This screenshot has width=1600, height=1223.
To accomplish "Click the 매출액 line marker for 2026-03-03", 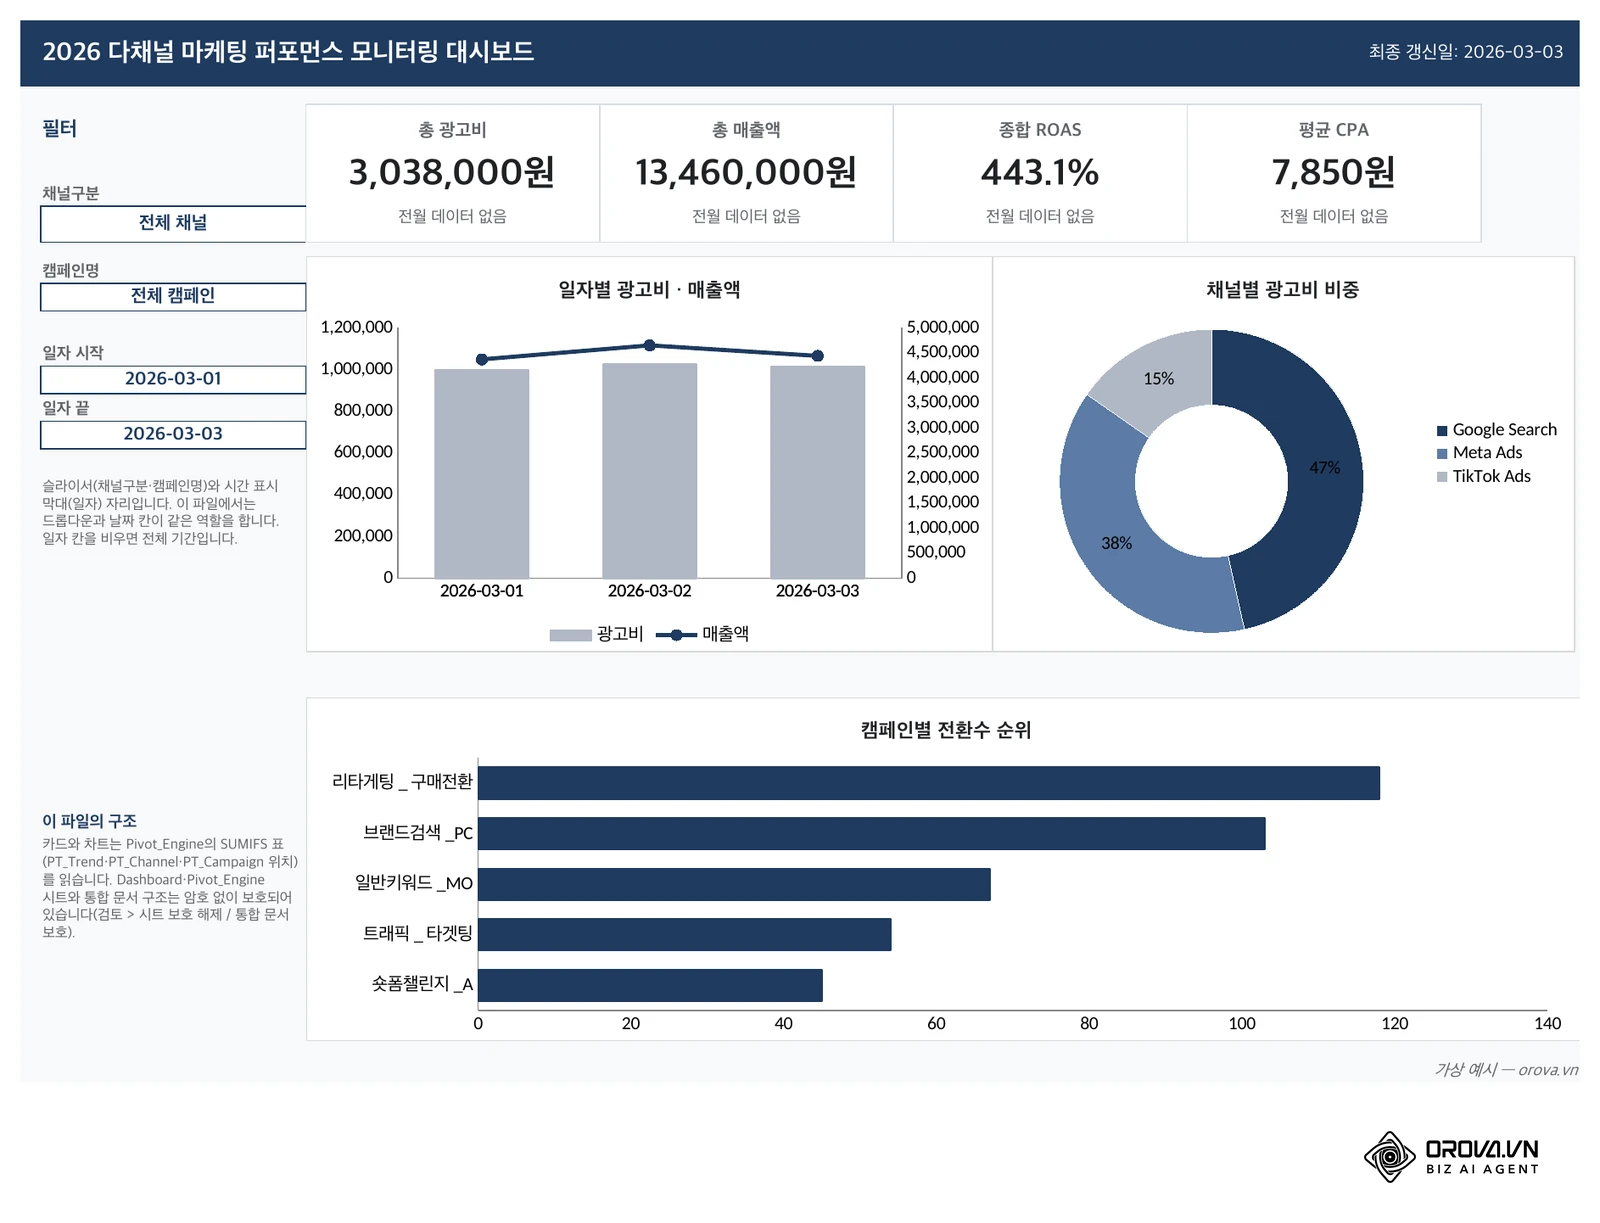I will pos(818,356).
